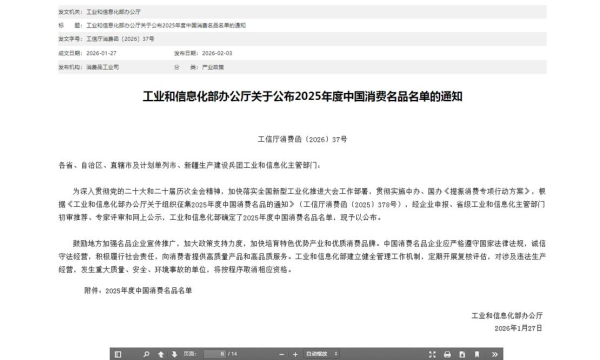The height and width of the screenshot is (360, 600).
Task: Go to the next PDF page
Action: 174,354
